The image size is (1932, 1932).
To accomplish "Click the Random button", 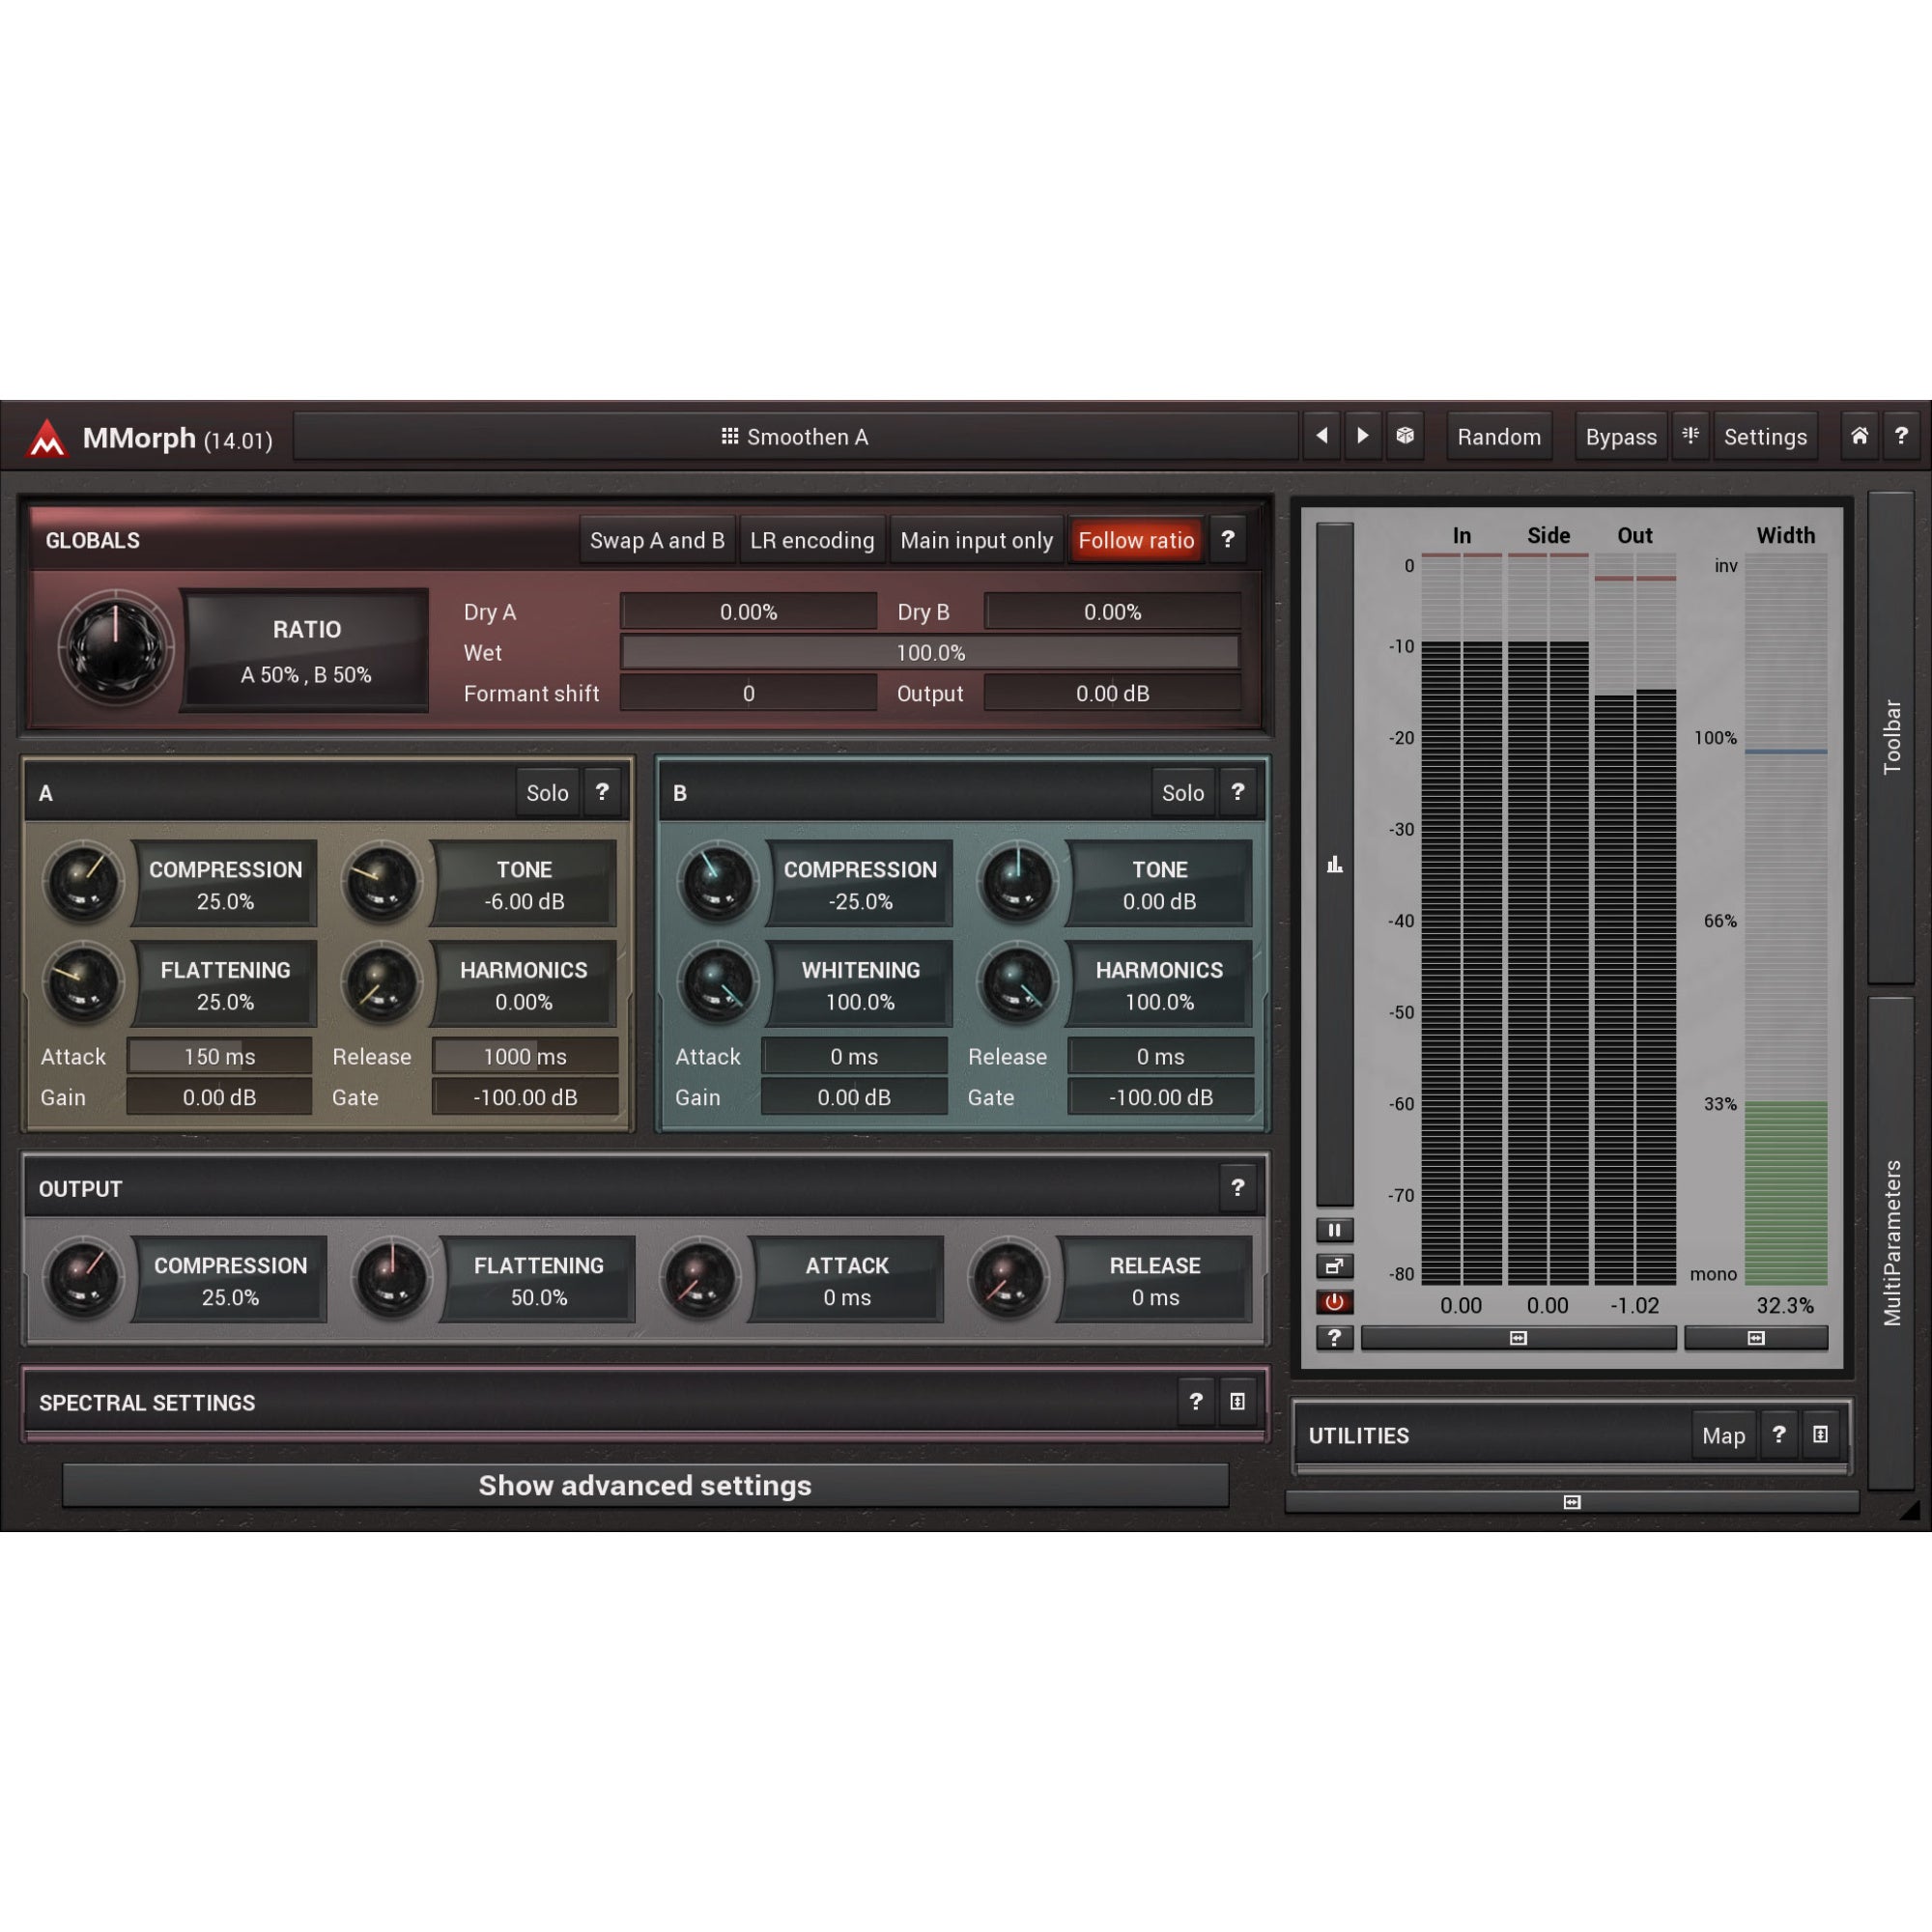I will [x=1499, y=436].
